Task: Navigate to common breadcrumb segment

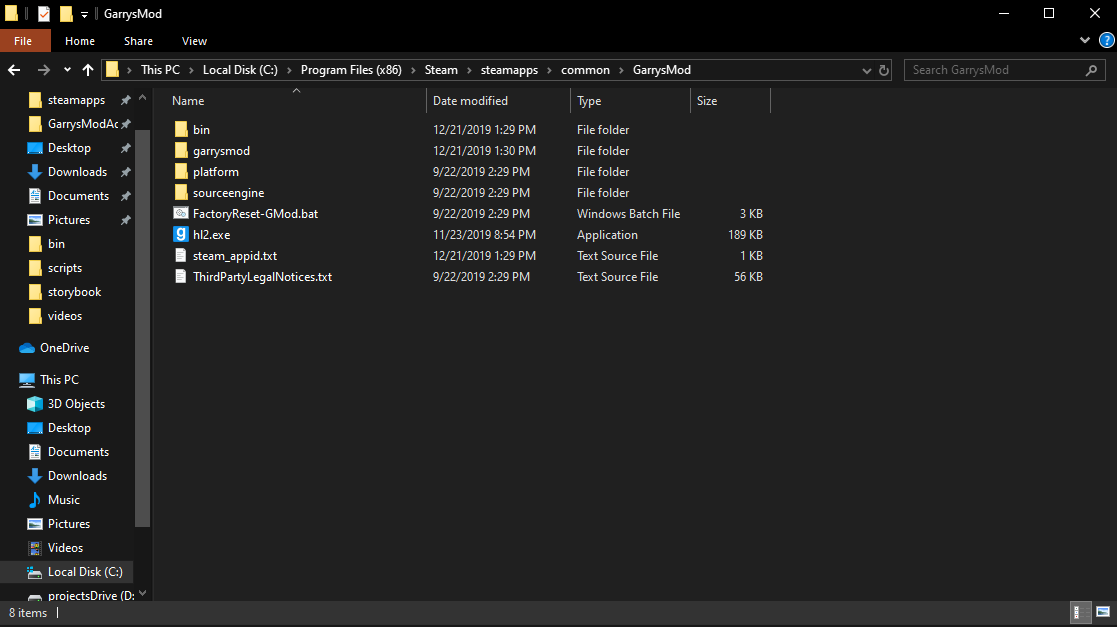Action: [586, 70]
